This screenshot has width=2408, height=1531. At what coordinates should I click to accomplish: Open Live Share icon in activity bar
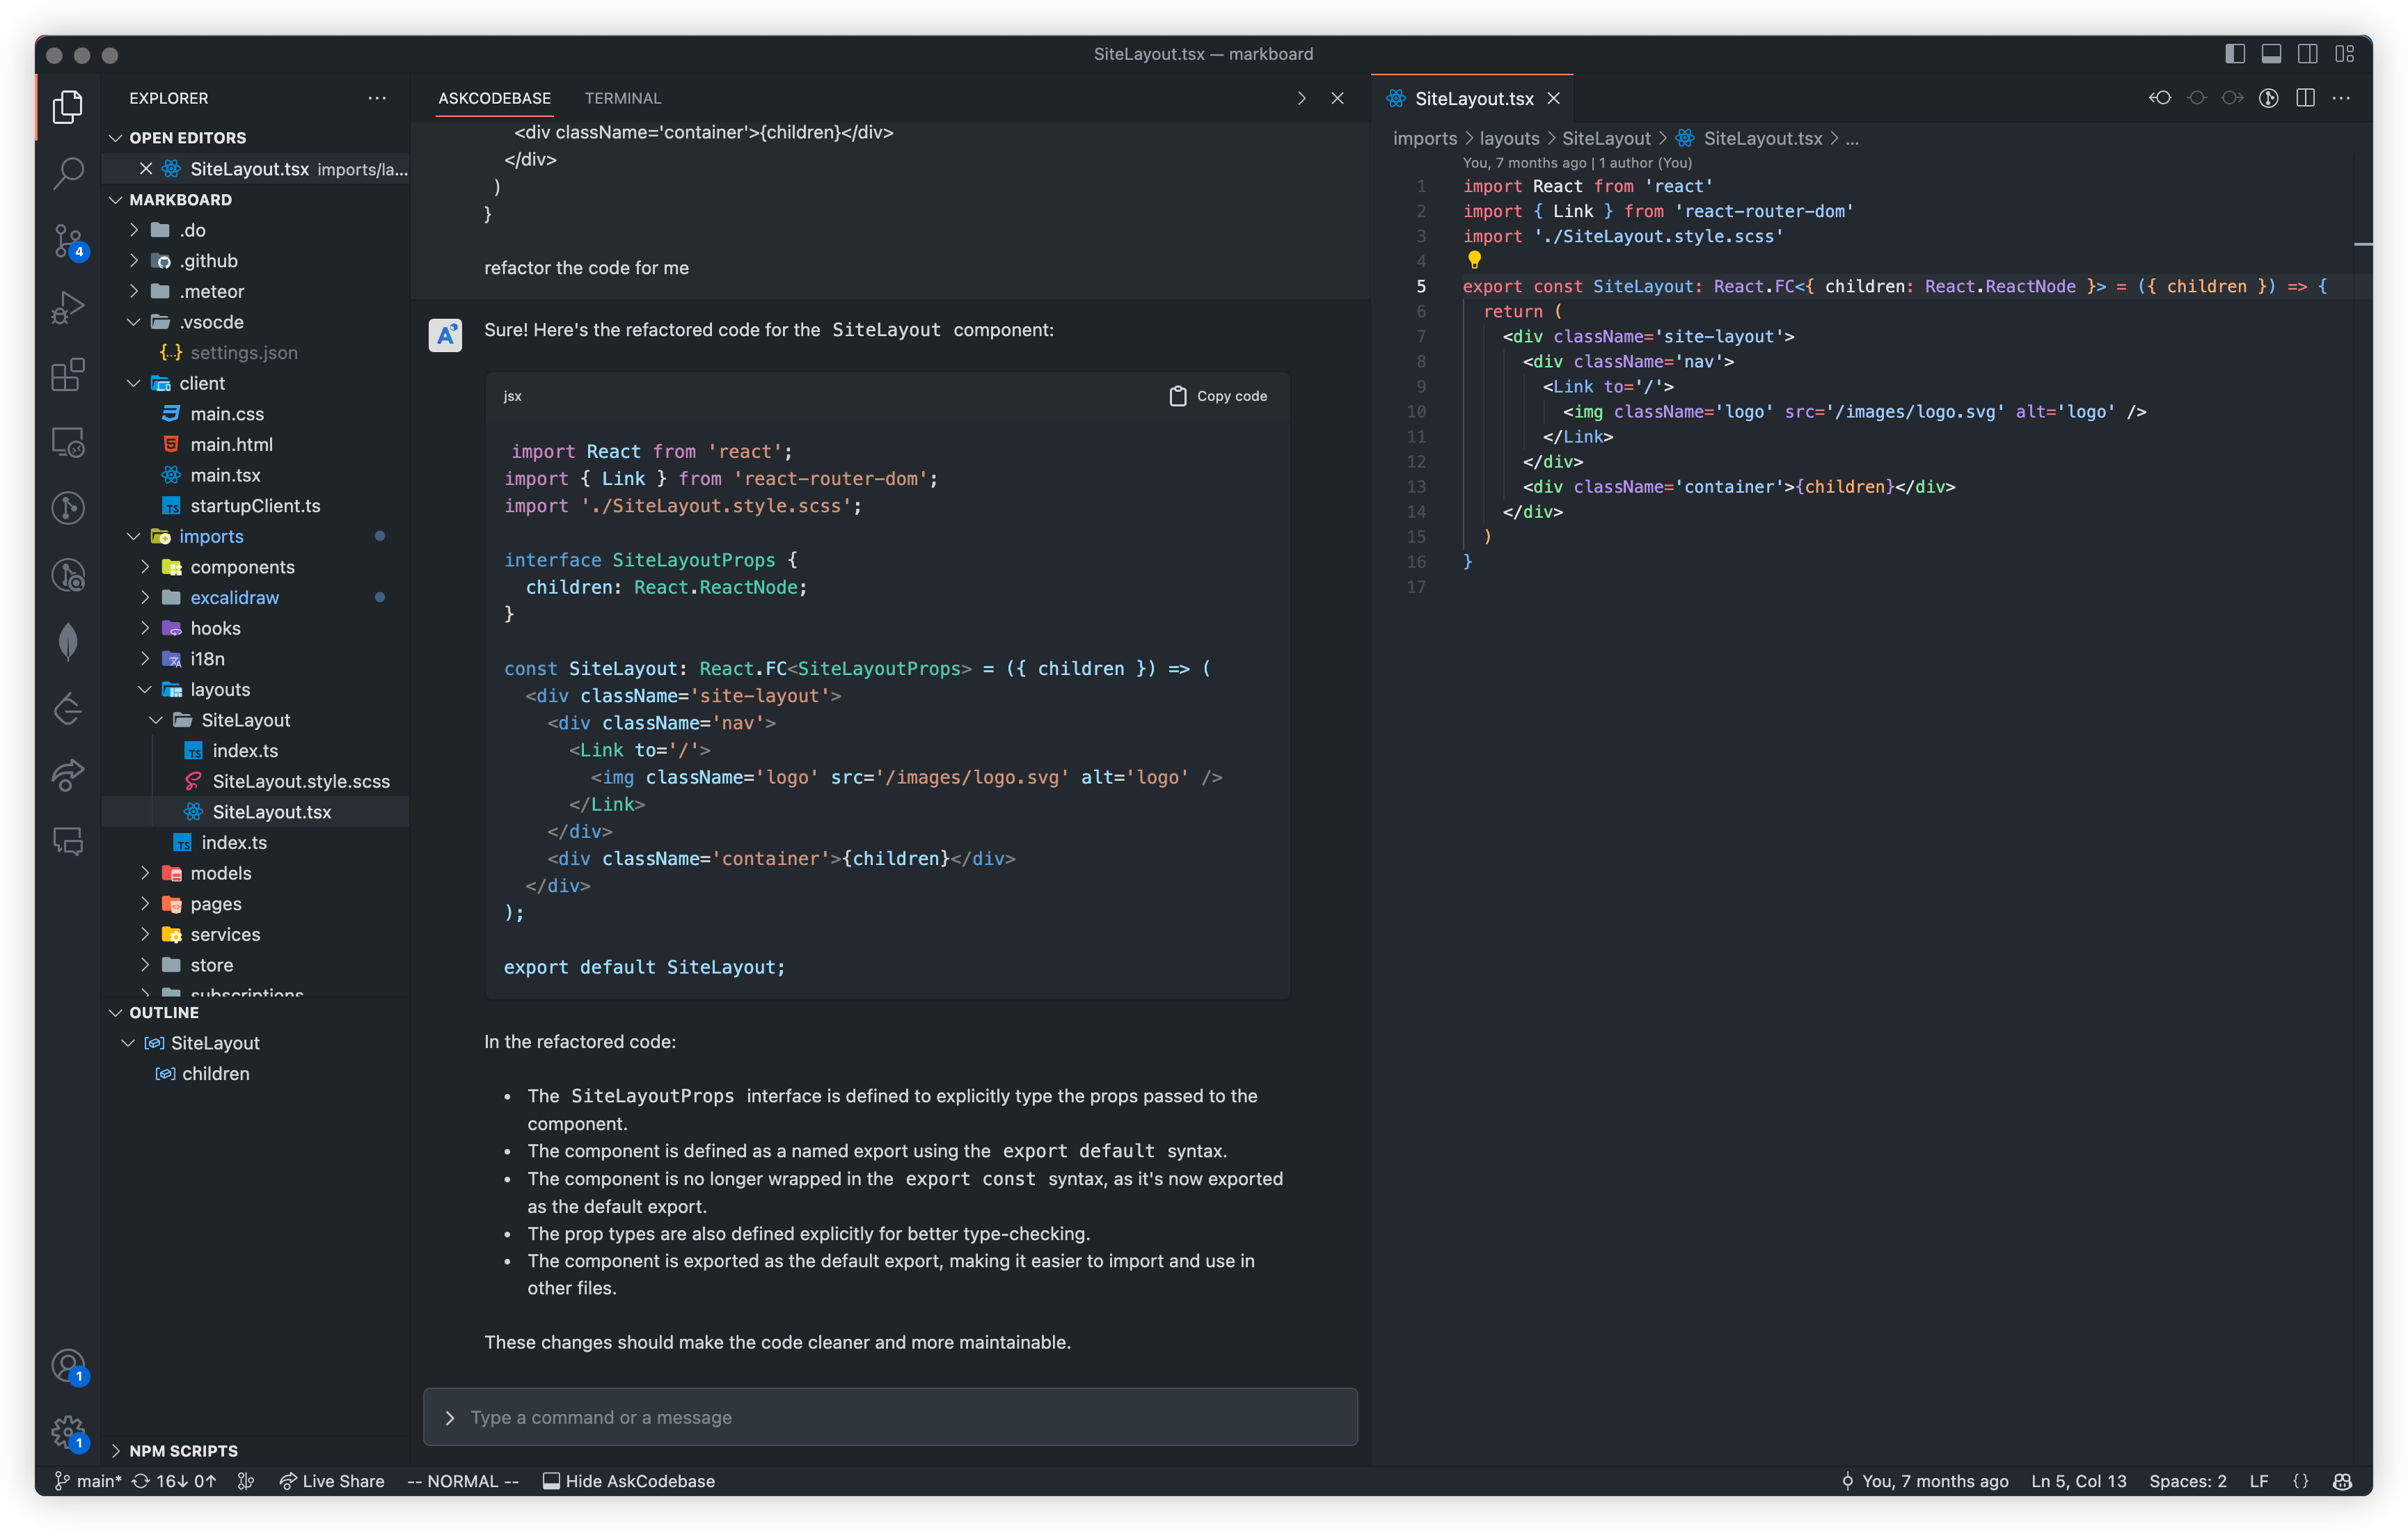[67, 775]
